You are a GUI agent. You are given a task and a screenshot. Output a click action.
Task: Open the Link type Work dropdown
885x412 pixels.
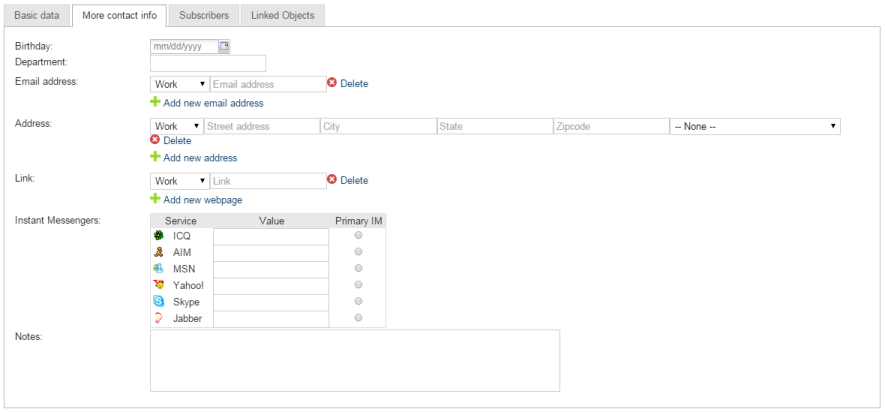(179, 181)
